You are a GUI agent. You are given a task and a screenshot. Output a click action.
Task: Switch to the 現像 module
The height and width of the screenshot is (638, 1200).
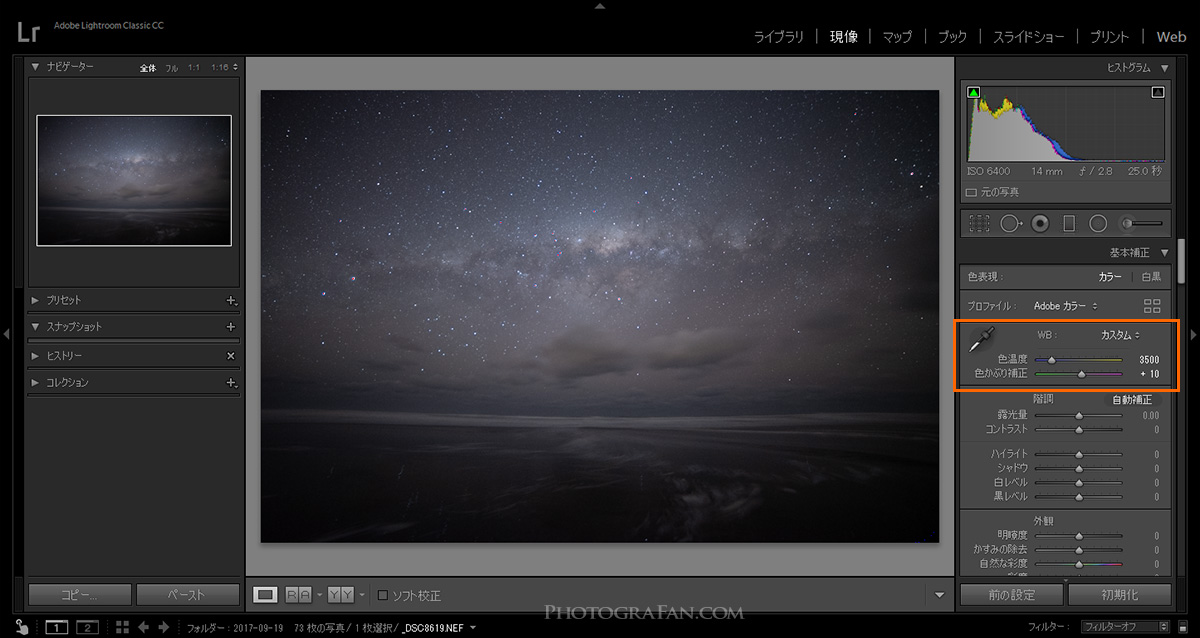843,37
